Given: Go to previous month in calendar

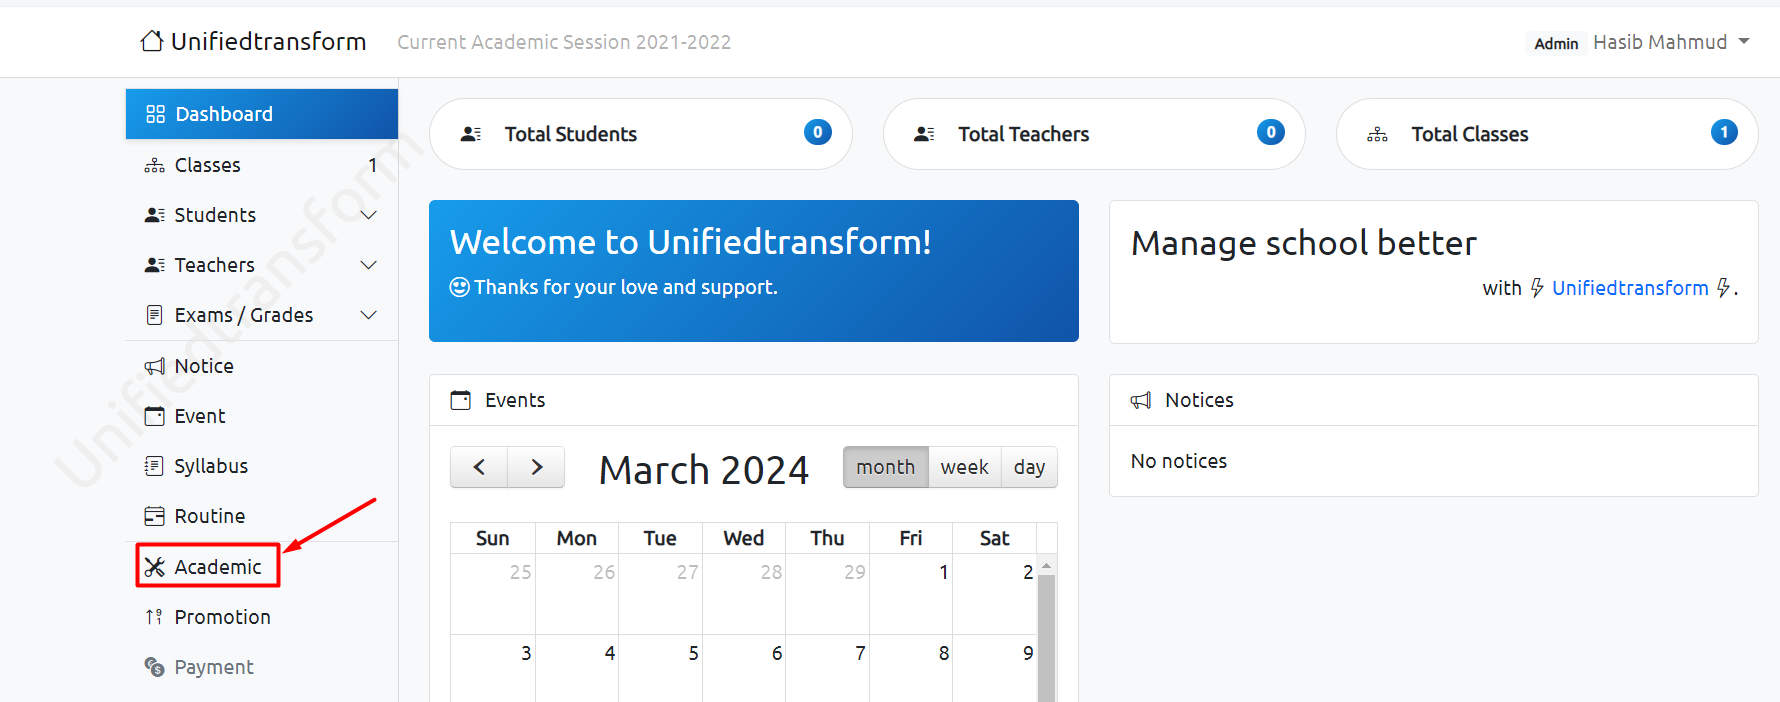Looking at the screenshot, I should pos(479,467).
